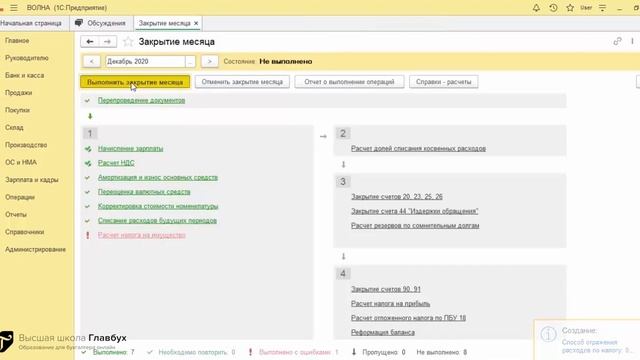Image resolution: width=640 pixels, height=360 pixels.
Task: Open Покупки section in sidebar
Action: (x=17, y=110)
